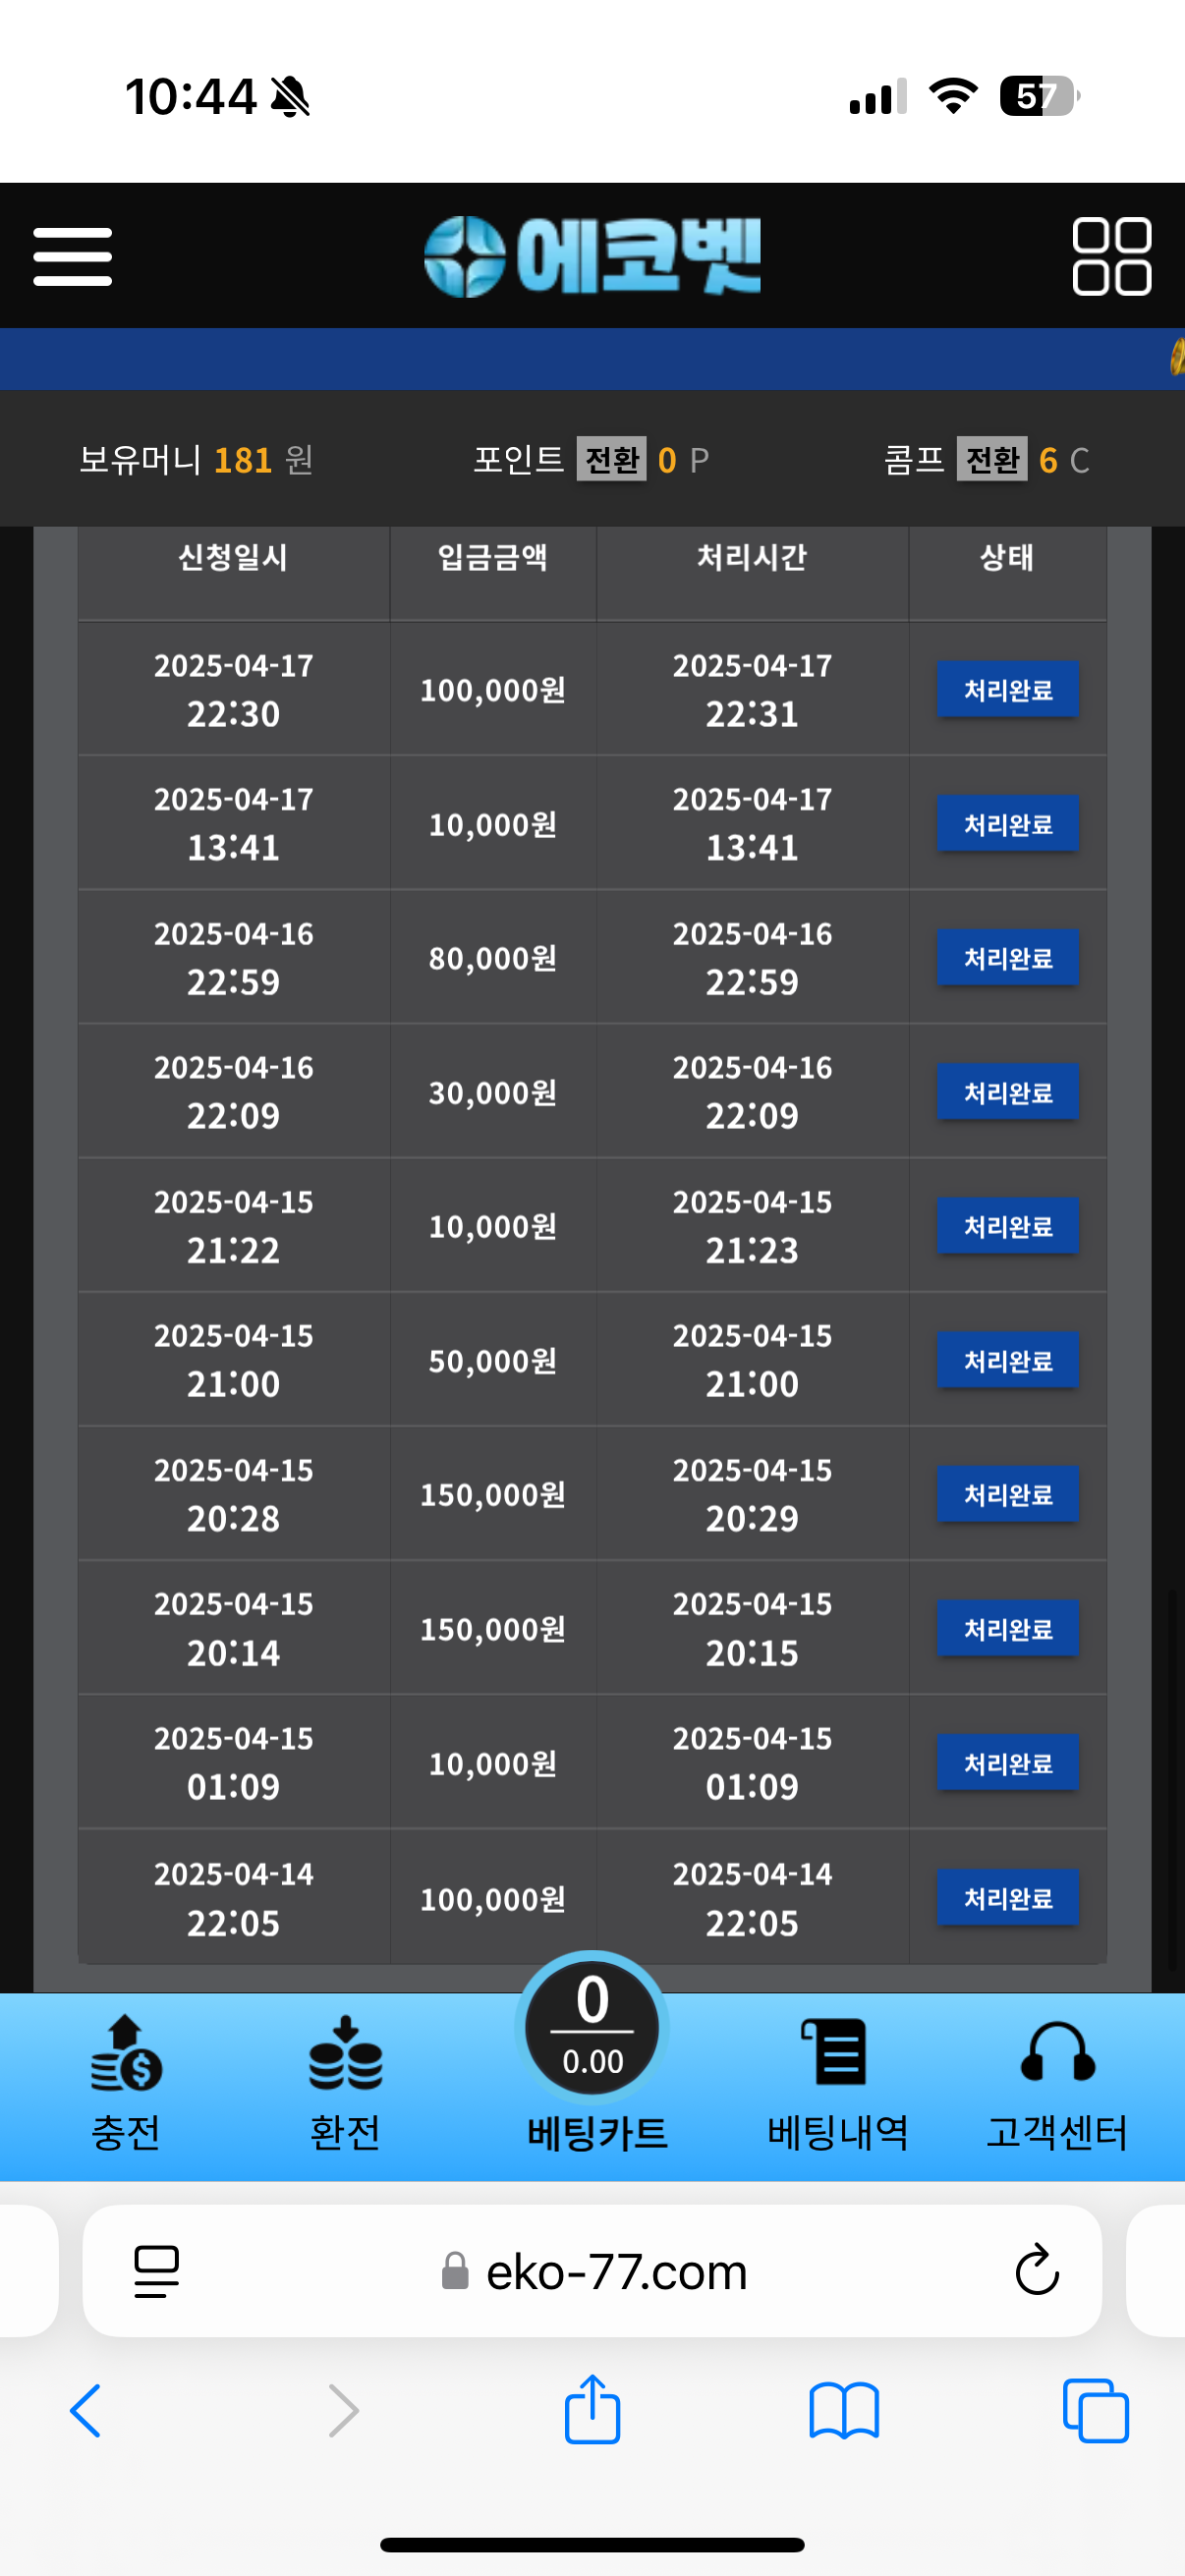Select the 2025-04-14 22:05 request date cell
1185x2576 pixels.
coord(233,1897)
